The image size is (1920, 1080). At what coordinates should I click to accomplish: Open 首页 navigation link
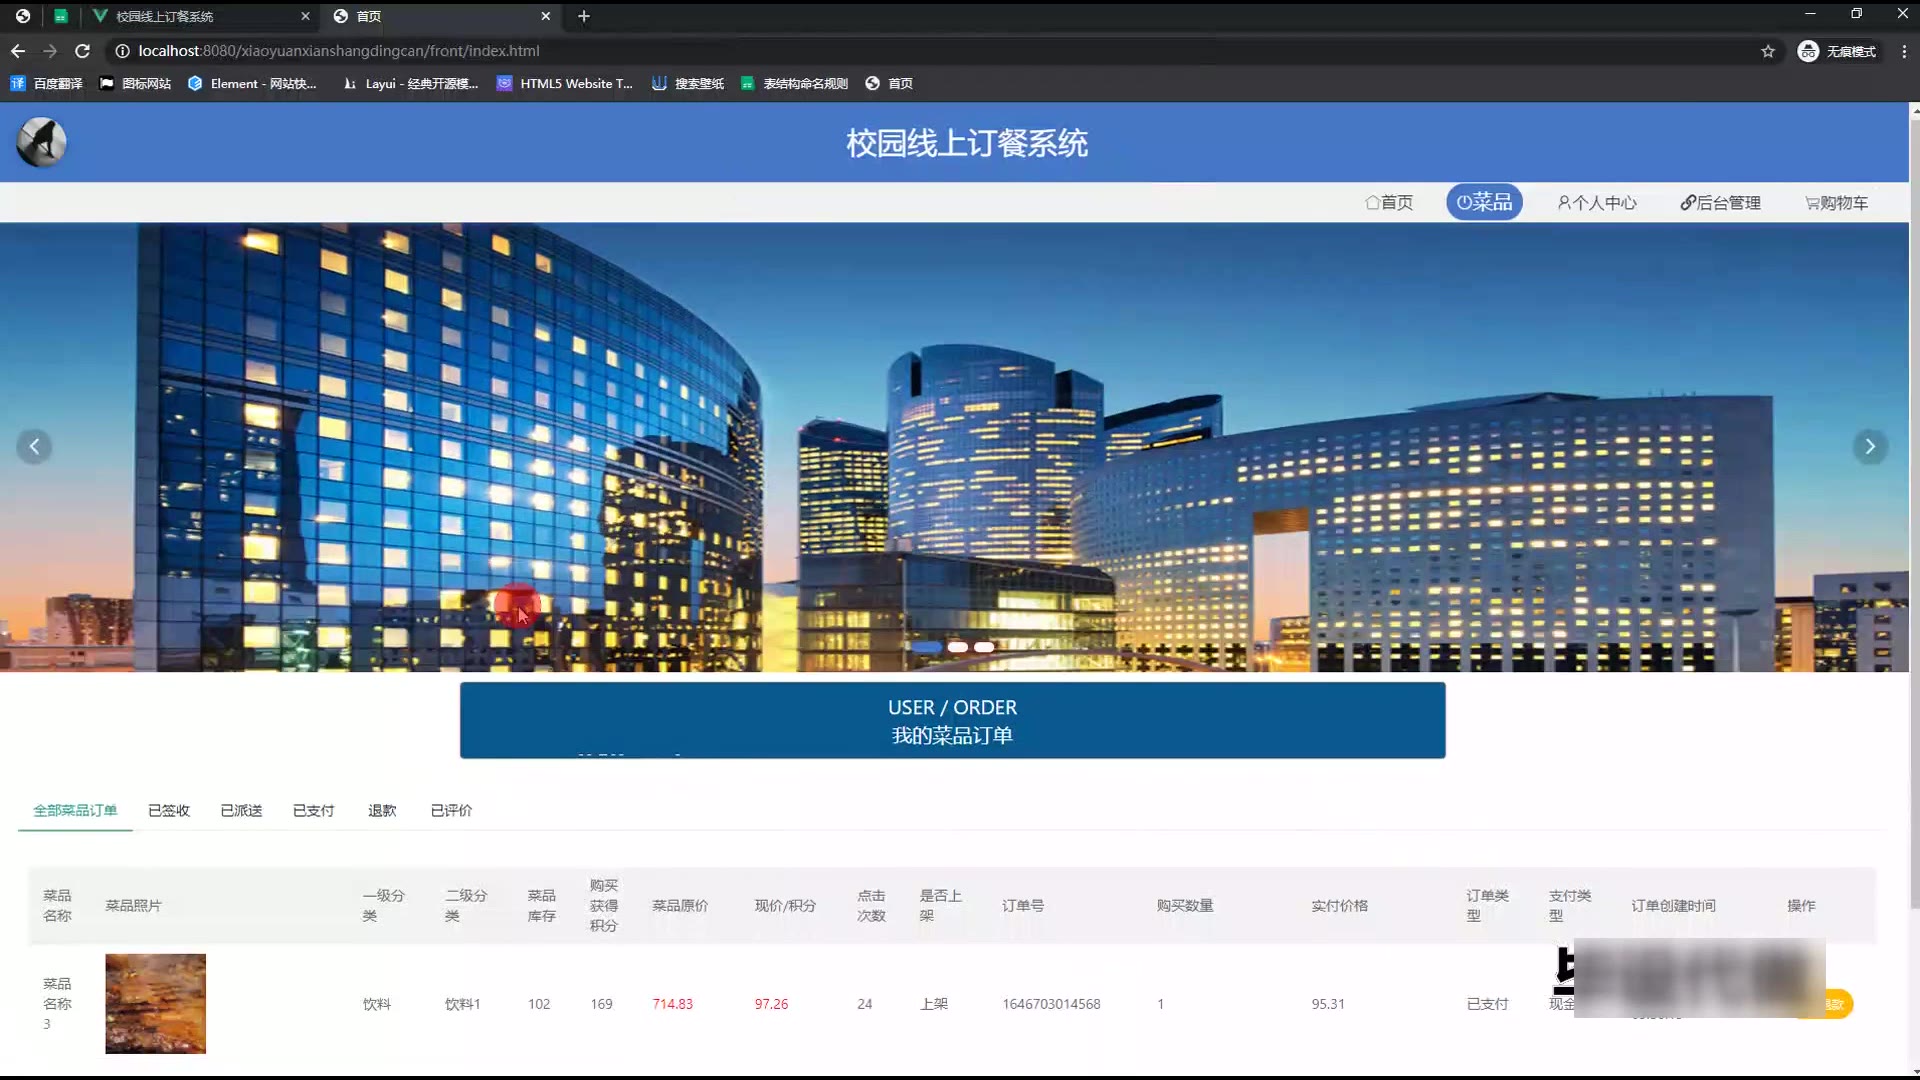(1389, 203)
